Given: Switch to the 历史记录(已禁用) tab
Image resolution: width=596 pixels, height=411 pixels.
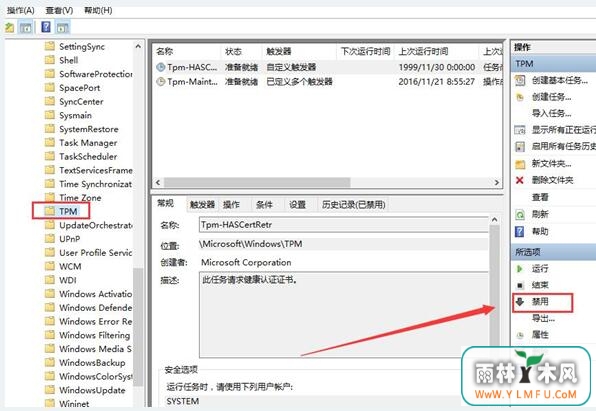Looking at the screenshot, I should pyautogui.click(x=353, y=205).
